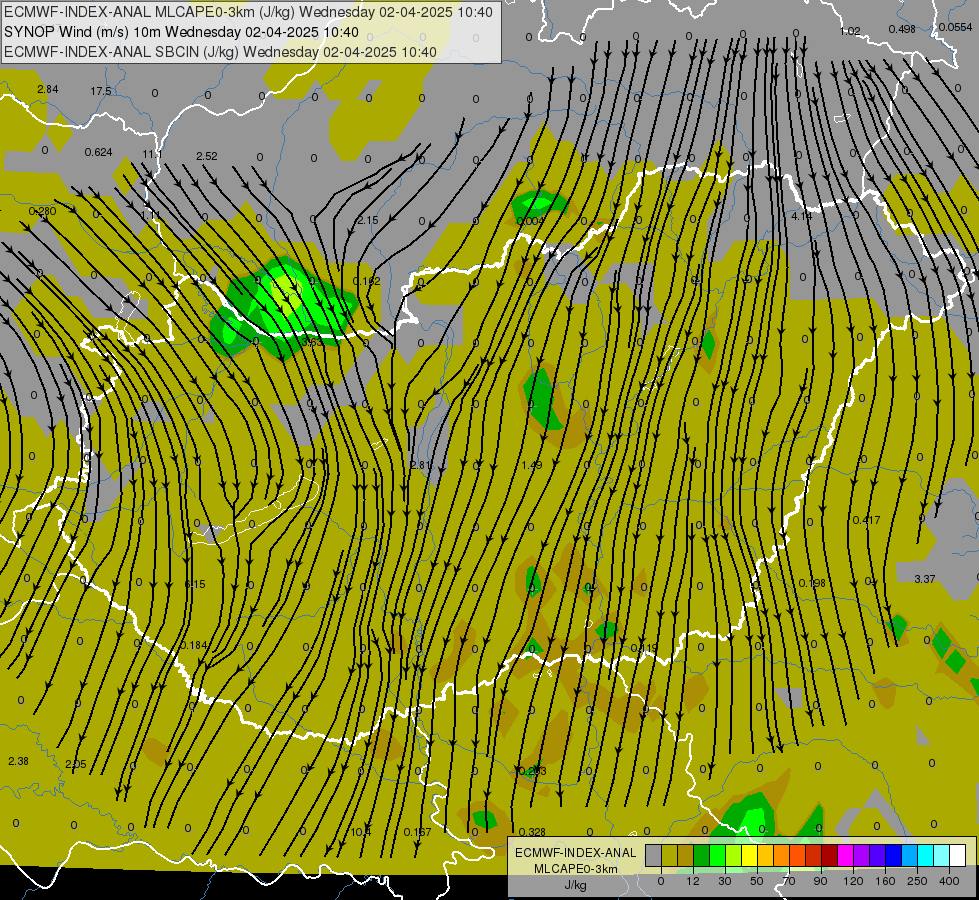979x900 pixels.
Task: Click the olive swatch in the legend
Action: 669,856
